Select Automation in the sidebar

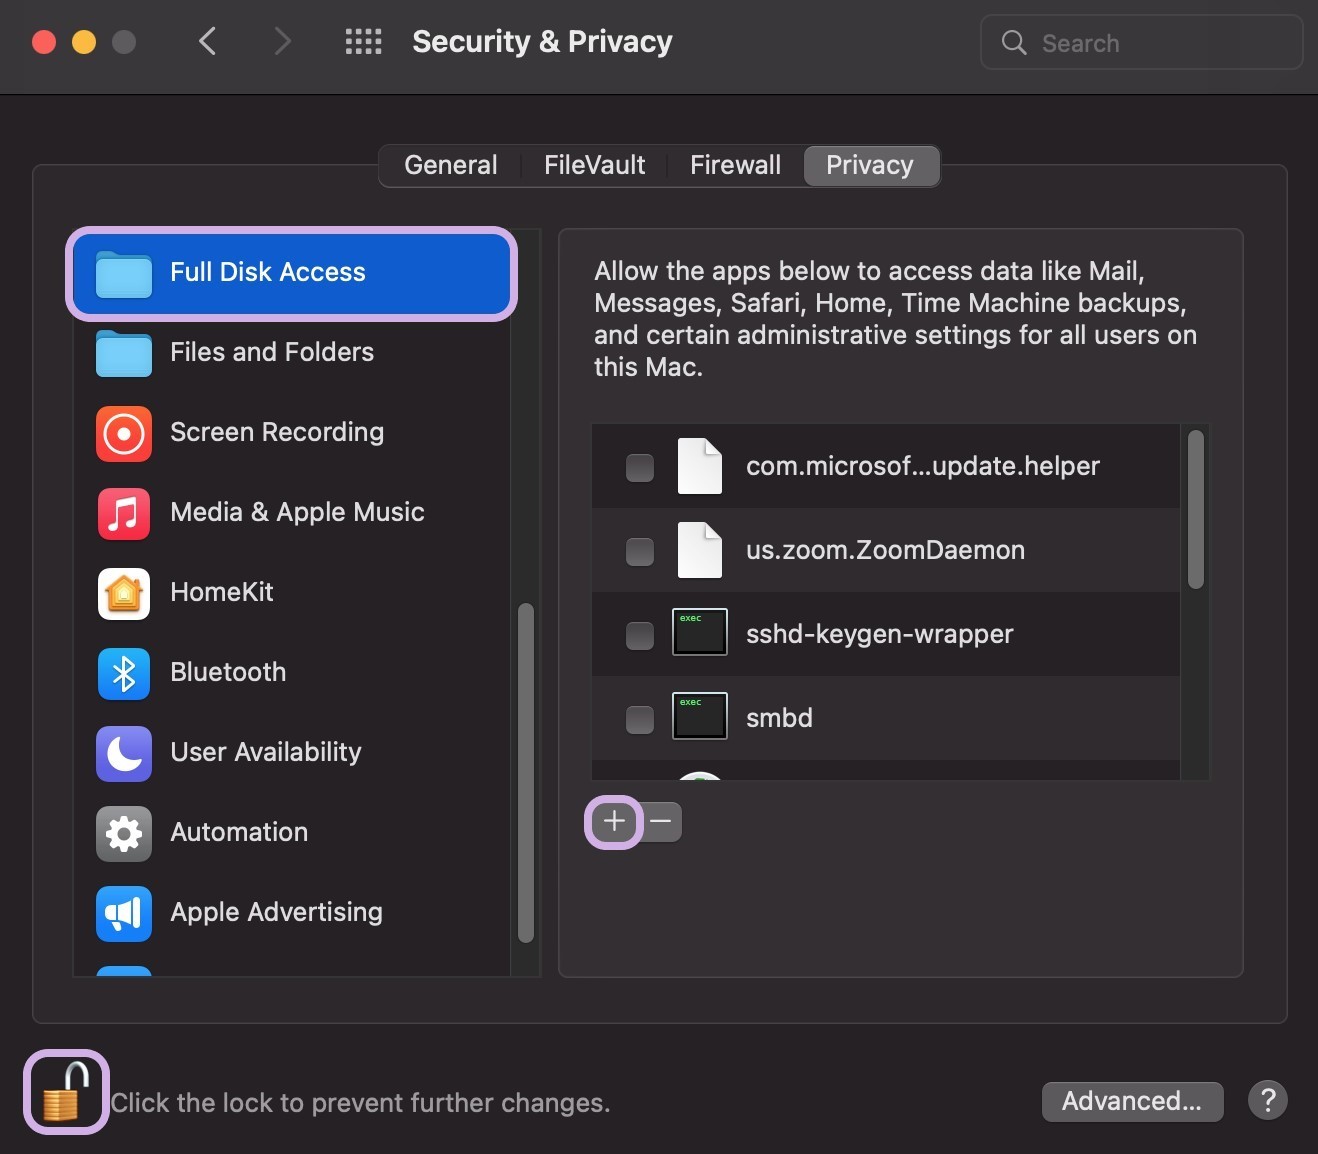(238, 832)
